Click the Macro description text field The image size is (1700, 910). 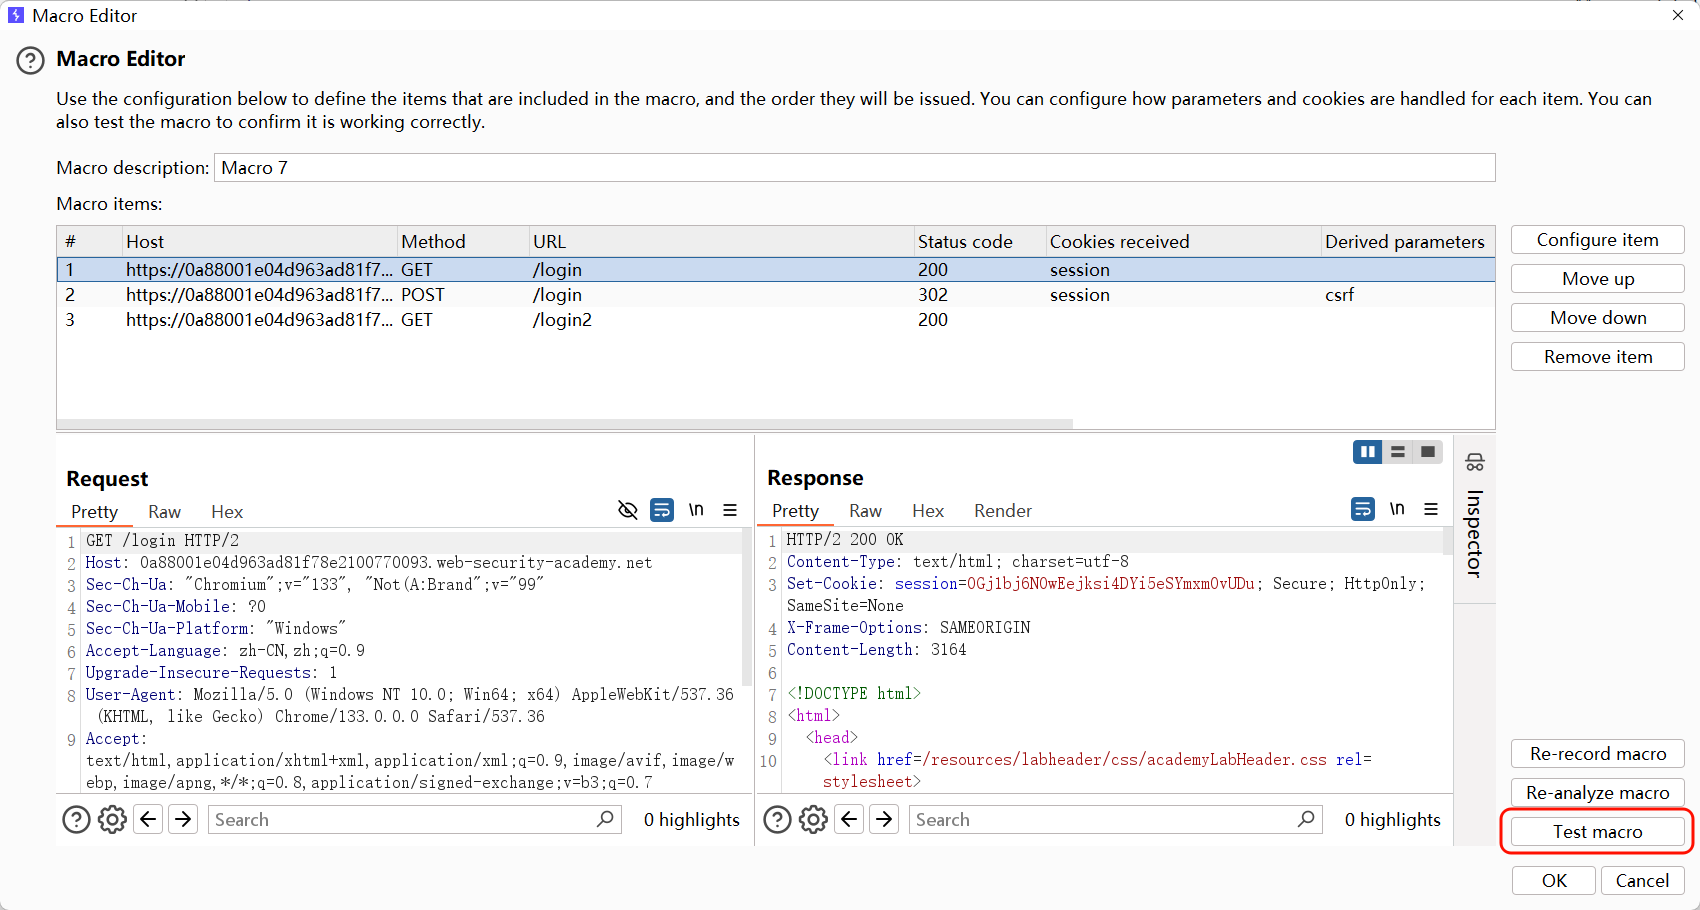point(854,168)
